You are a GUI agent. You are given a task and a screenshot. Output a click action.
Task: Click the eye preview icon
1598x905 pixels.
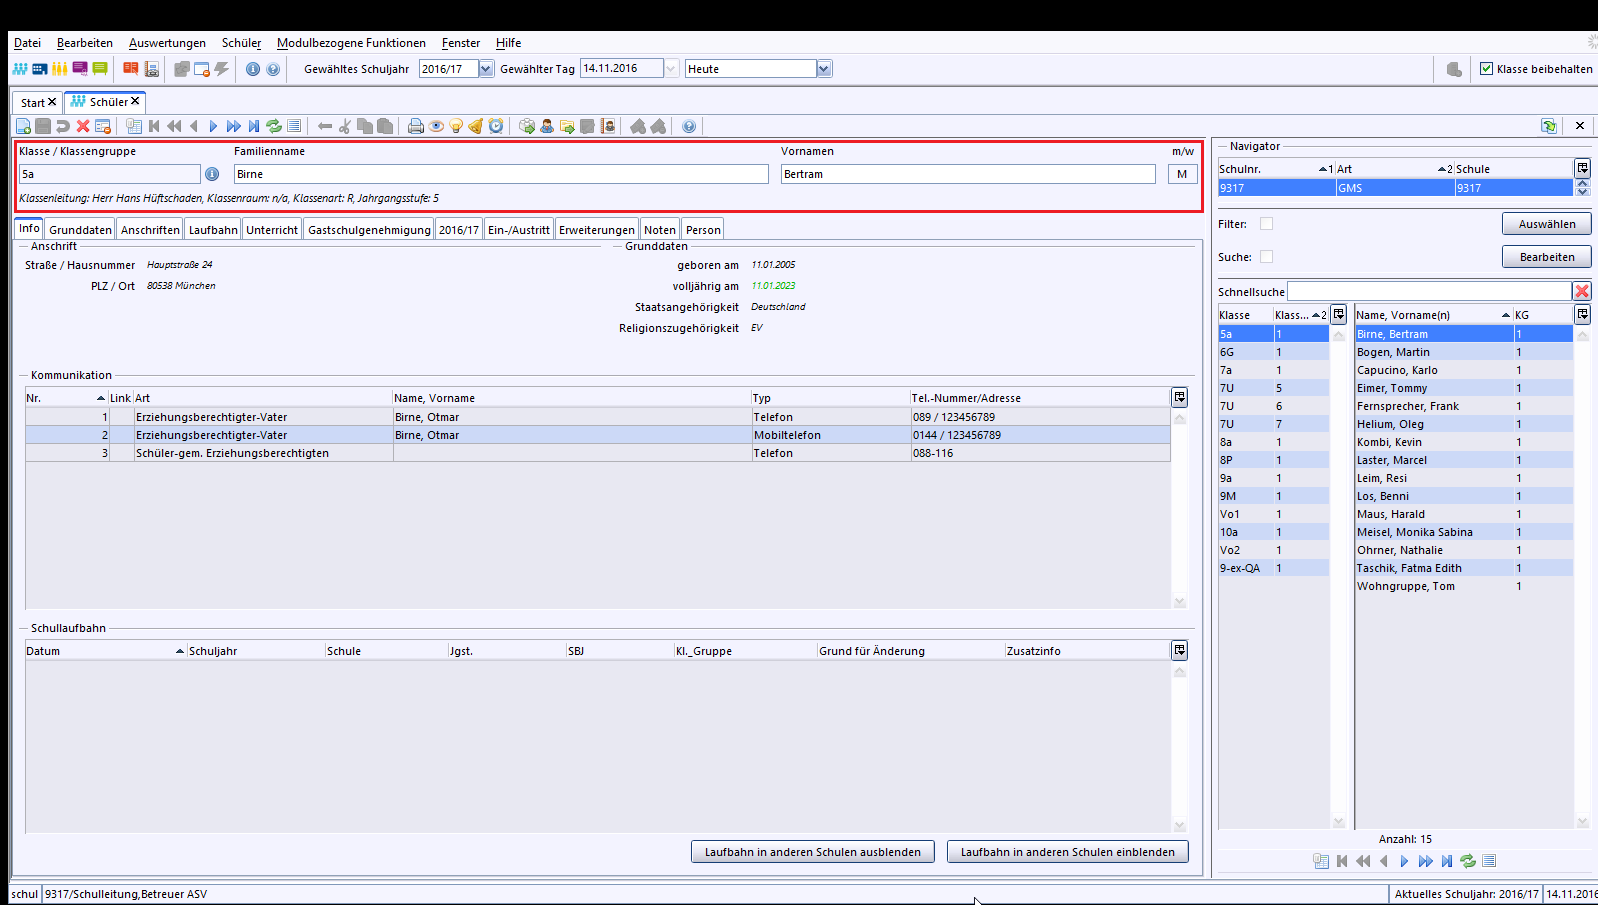(x=436, y=126)
